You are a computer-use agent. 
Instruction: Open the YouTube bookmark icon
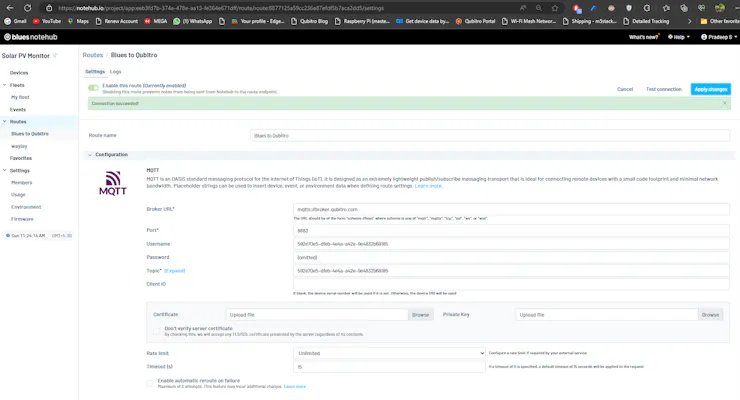(36, 21)
